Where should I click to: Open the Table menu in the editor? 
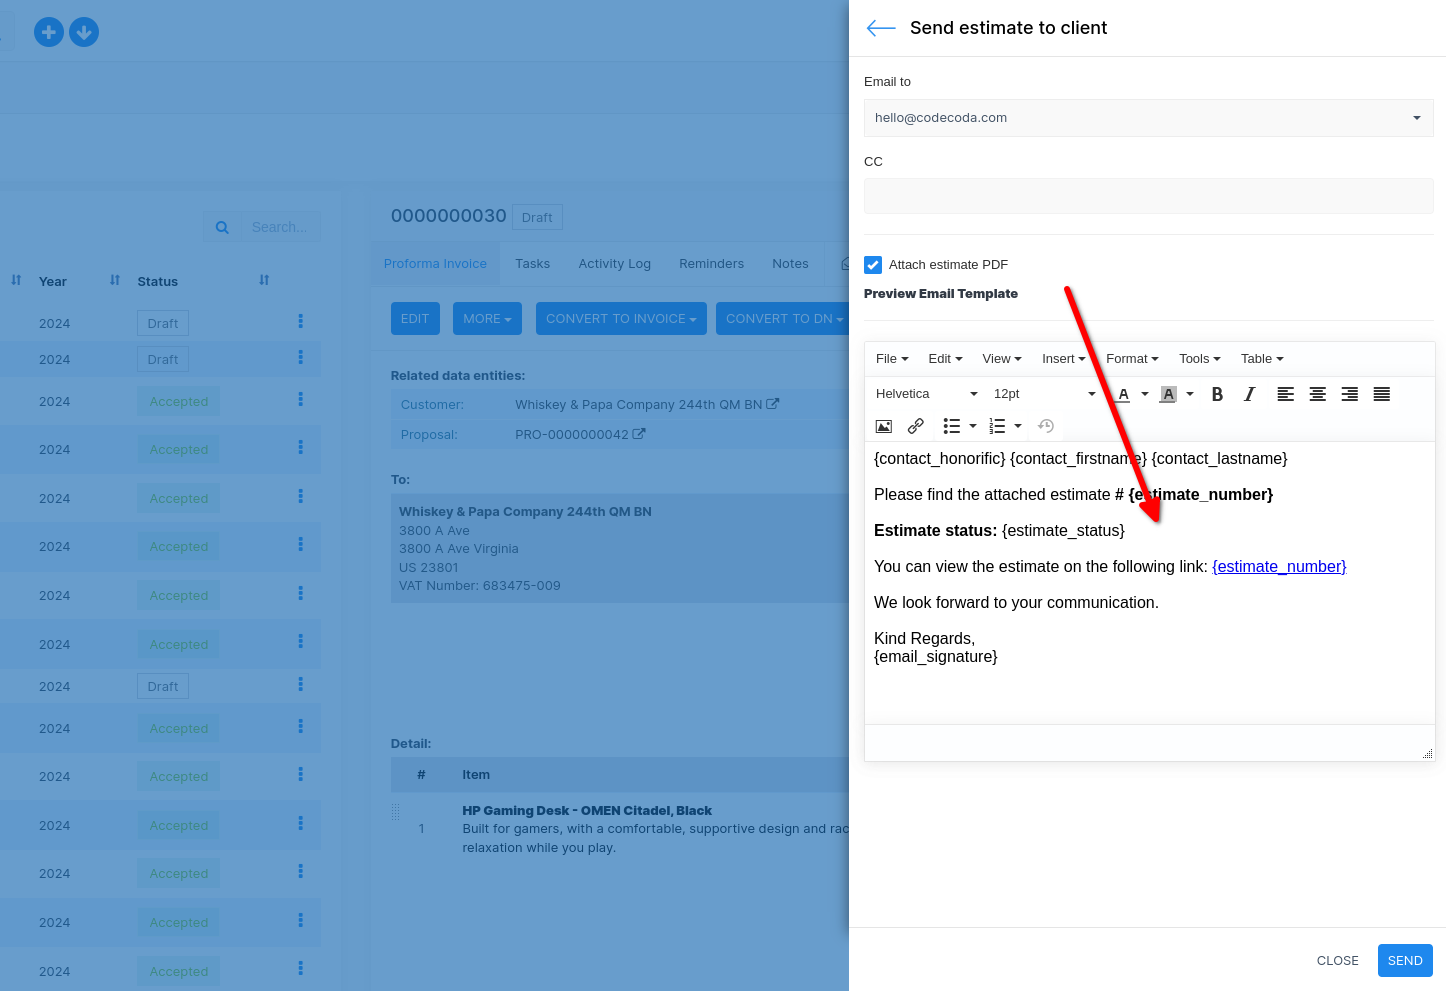pyautogui.click(x=1261, y=359)
